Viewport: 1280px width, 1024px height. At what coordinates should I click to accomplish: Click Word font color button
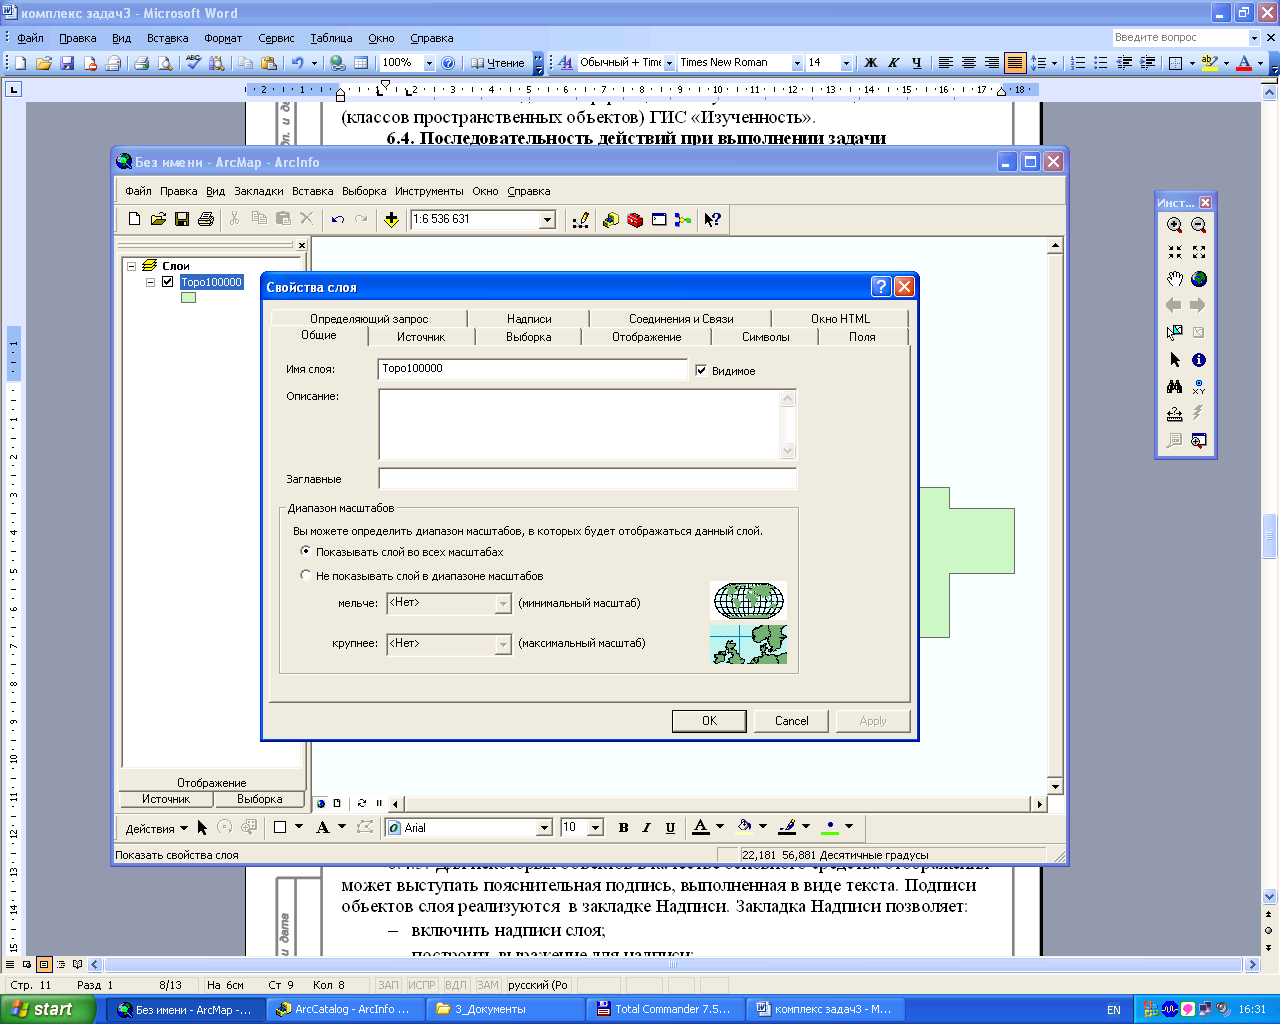pyautogui.click(x=1243, y=62)
